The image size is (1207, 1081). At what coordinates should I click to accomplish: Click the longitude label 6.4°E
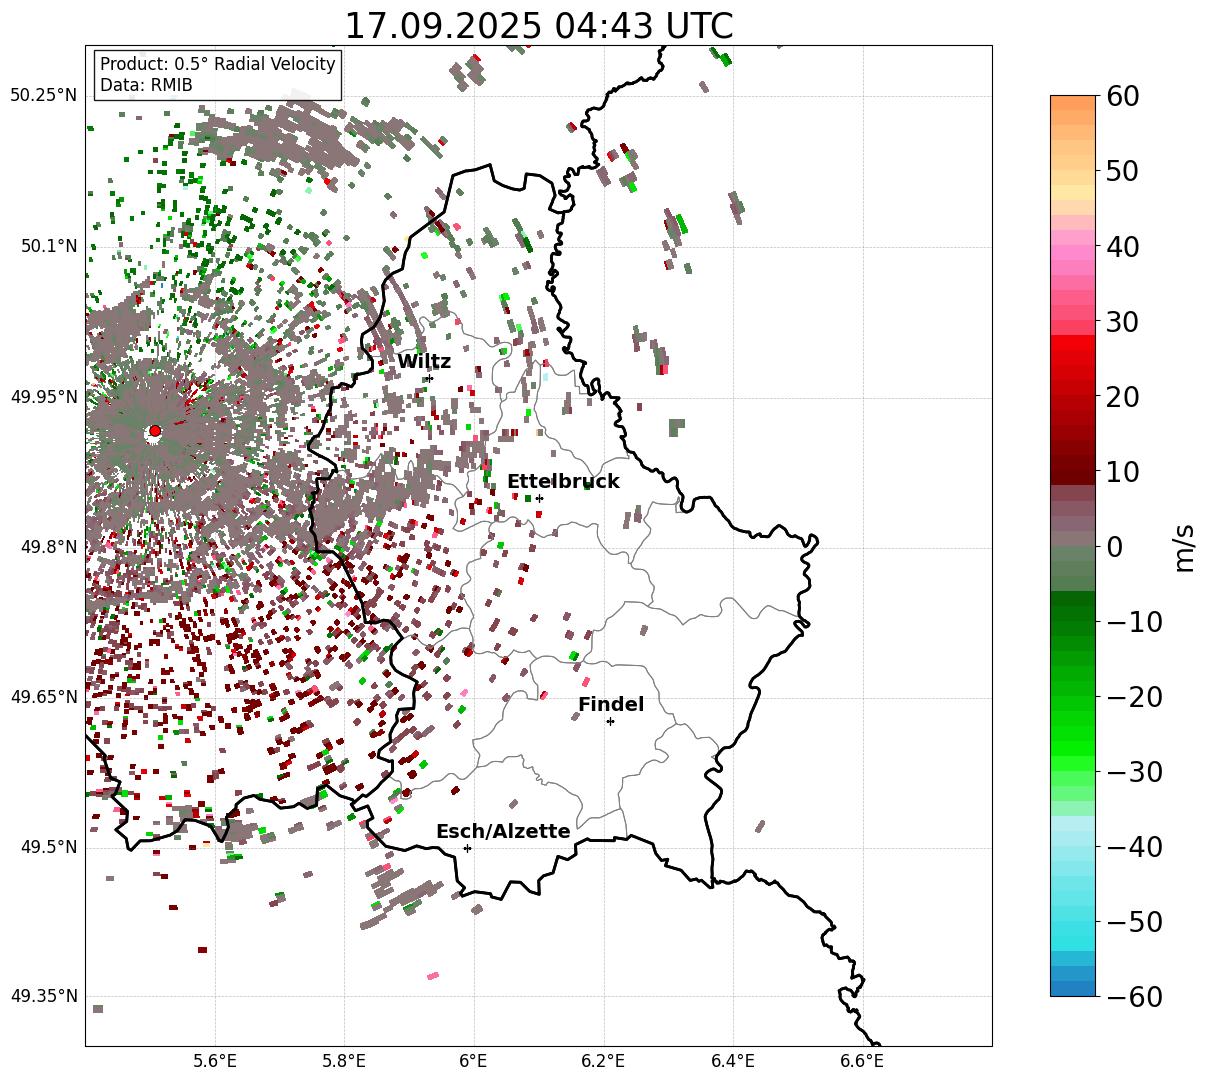[733, 1060]
